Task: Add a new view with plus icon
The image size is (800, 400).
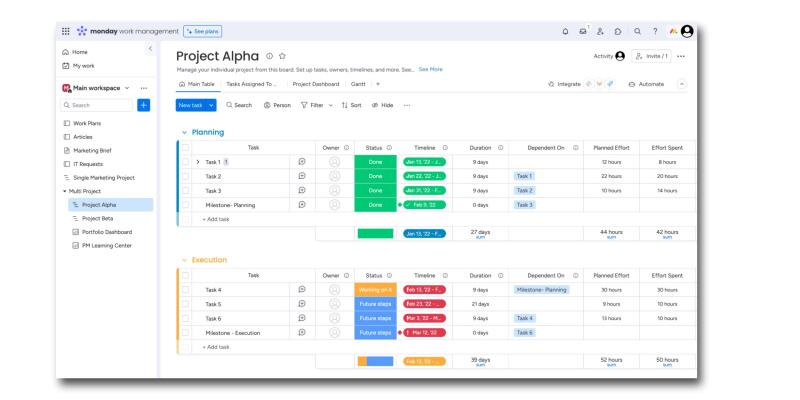Action: (x=378, y=84)
